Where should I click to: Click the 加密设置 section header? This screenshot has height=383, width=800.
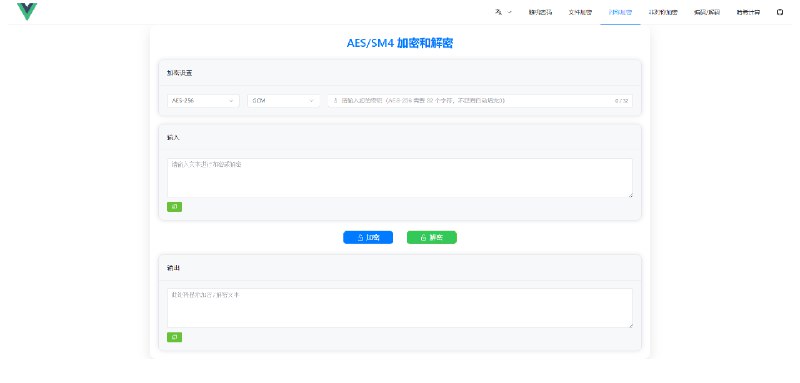[180, 73]
